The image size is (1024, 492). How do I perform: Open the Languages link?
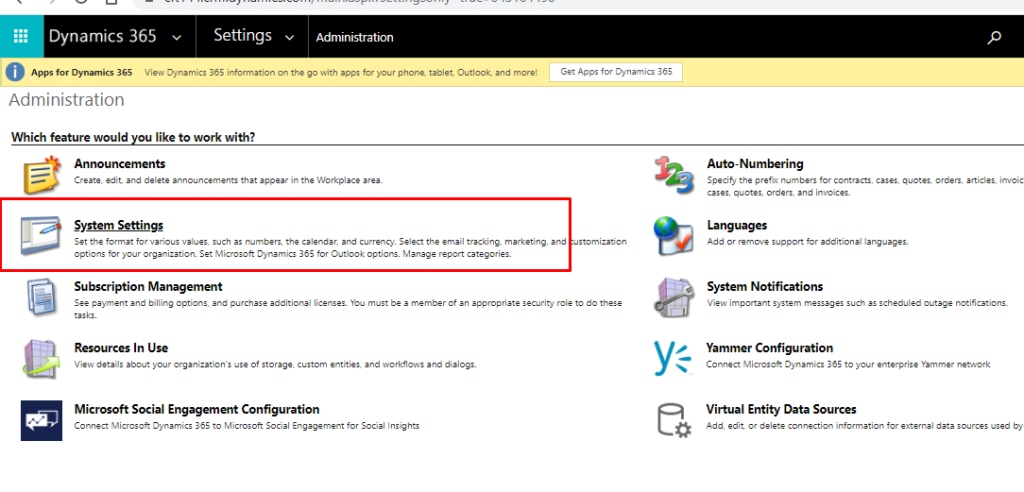coord(737,225)
